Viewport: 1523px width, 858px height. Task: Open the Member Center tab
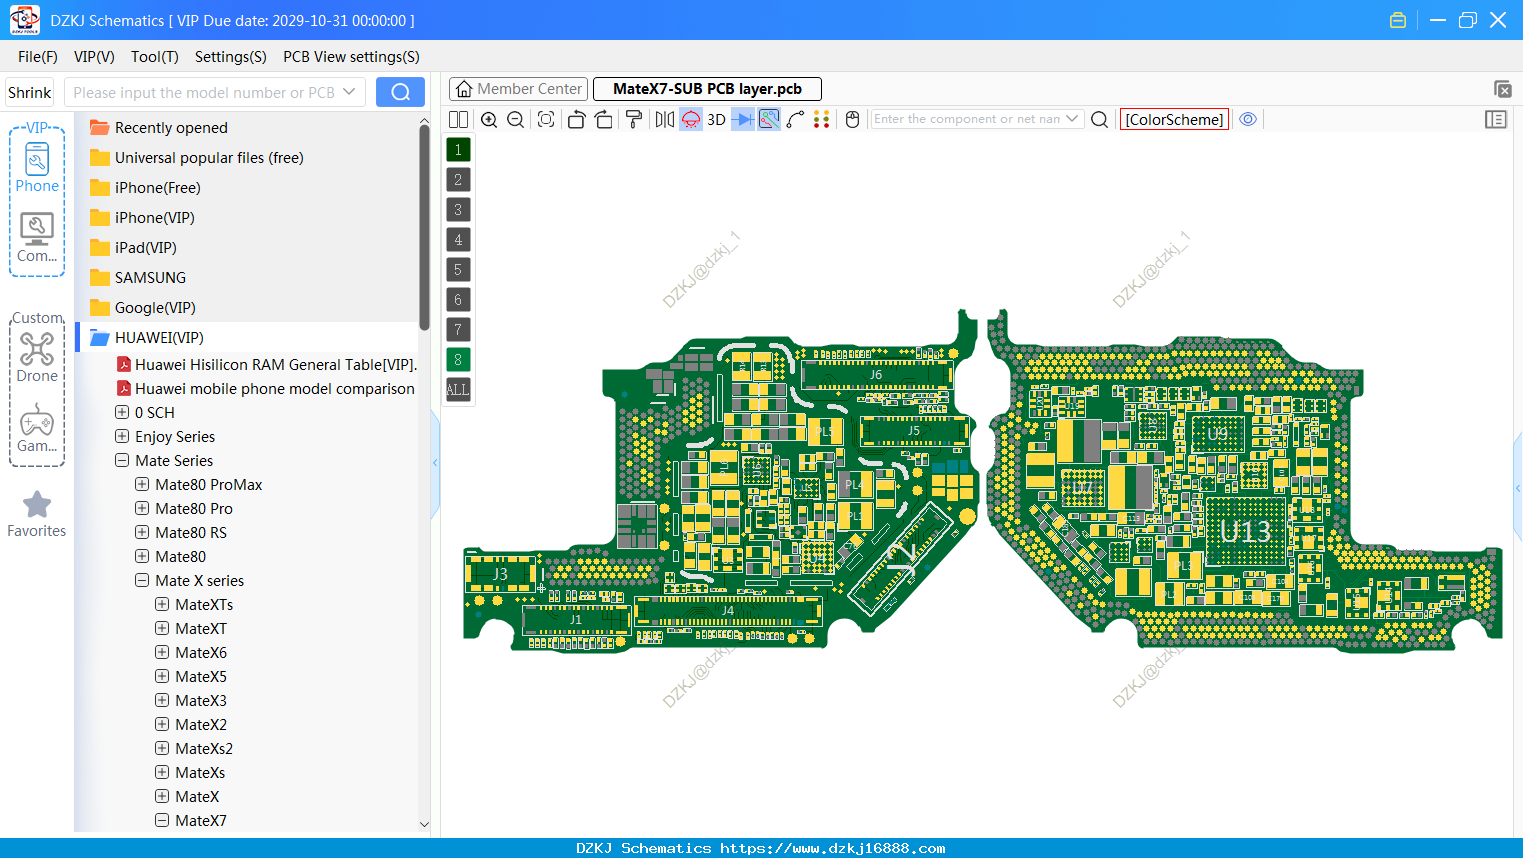click(518, 89)
